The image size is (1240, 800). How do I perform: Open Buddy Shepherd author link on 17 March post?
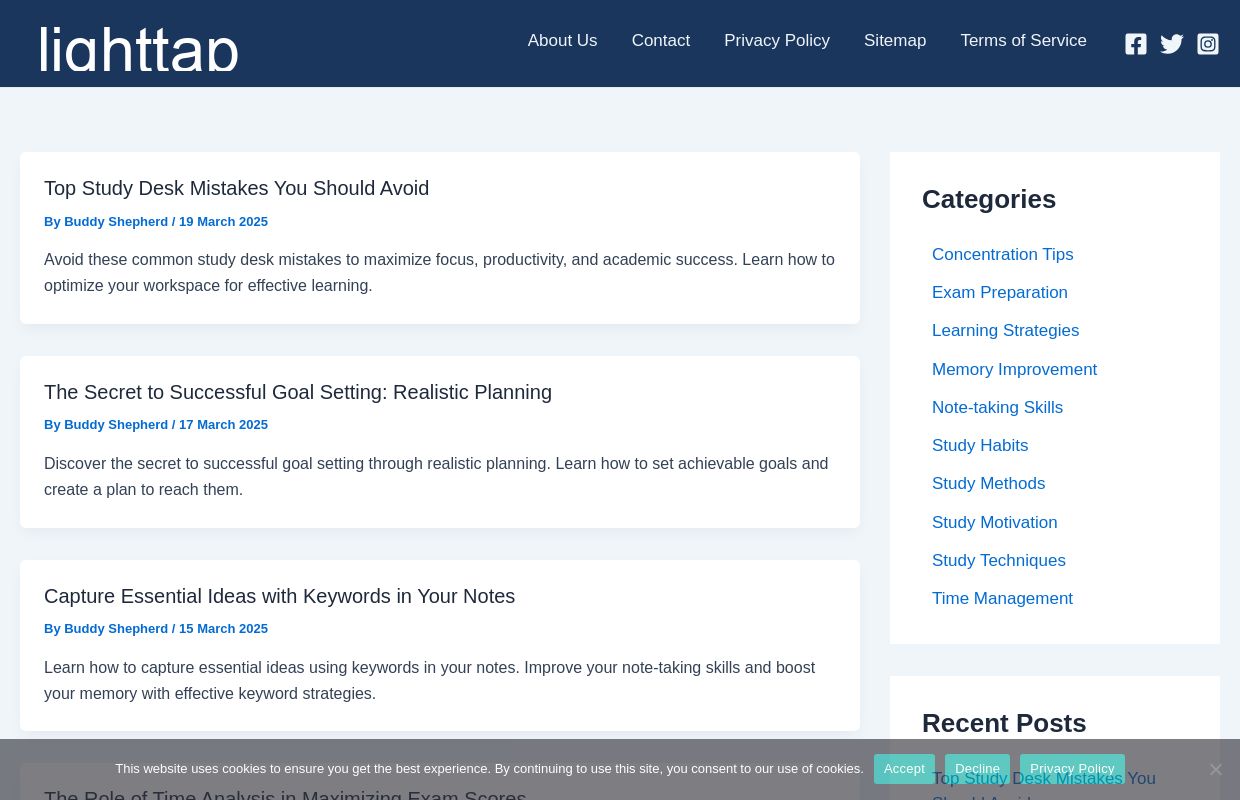tap(116, 425)
